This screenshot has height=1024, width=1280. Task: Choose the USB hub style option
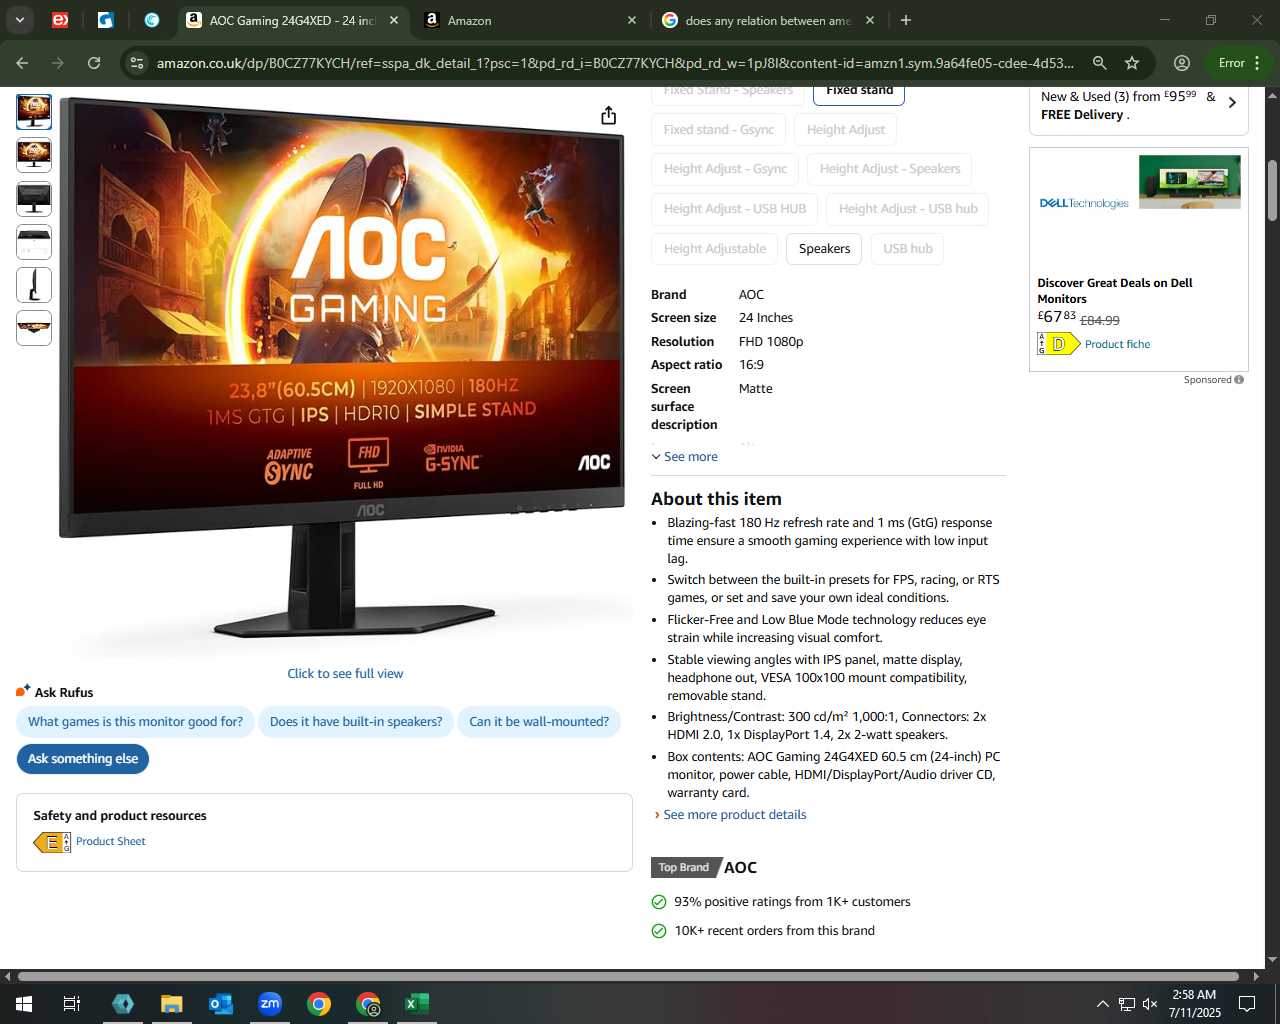(908, 249)
